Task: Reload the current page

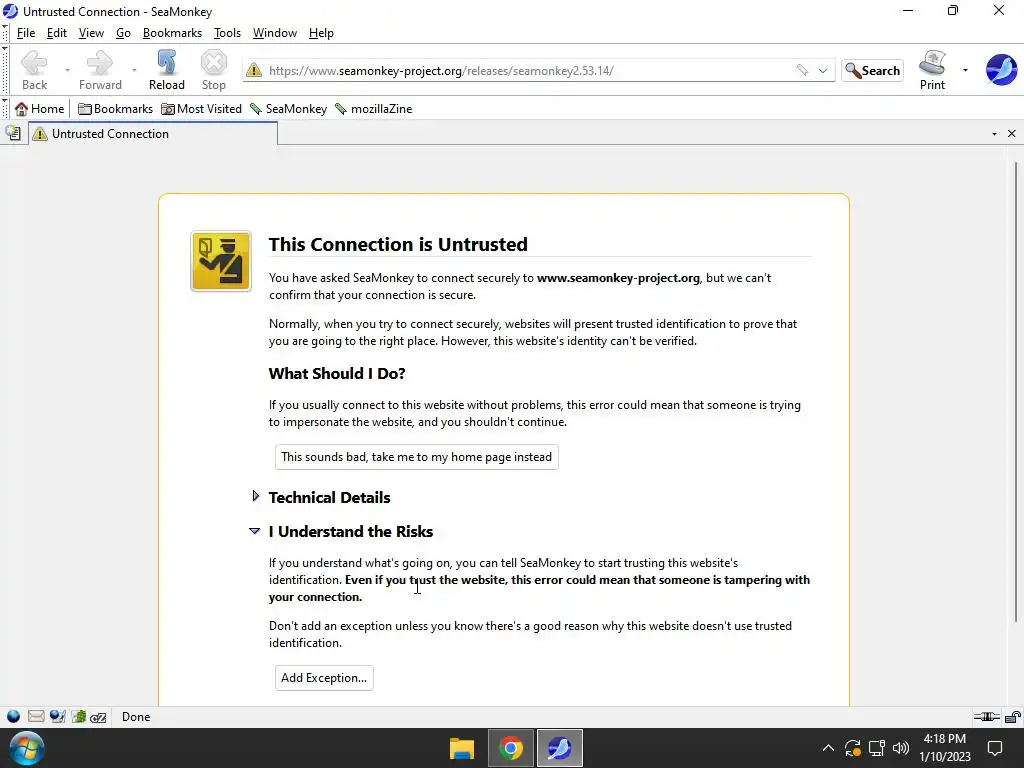Action: pos(167,71)
